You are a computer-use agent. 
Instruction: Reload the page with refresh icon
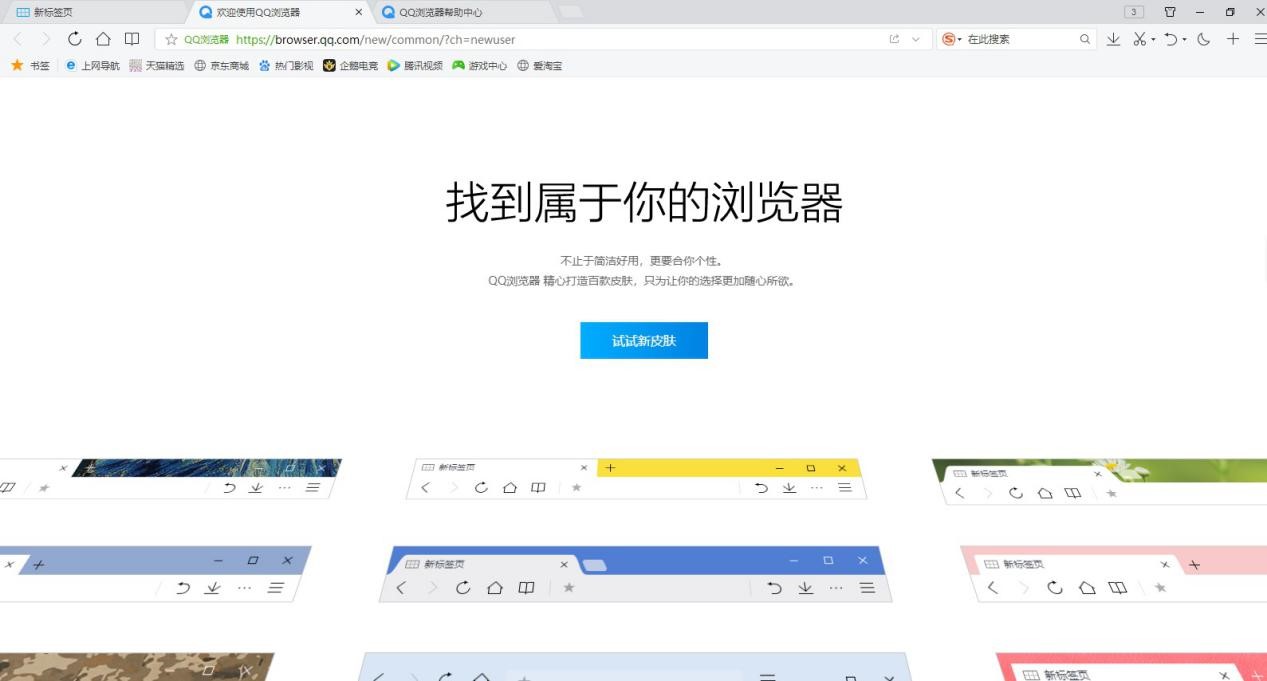[74, 39]
